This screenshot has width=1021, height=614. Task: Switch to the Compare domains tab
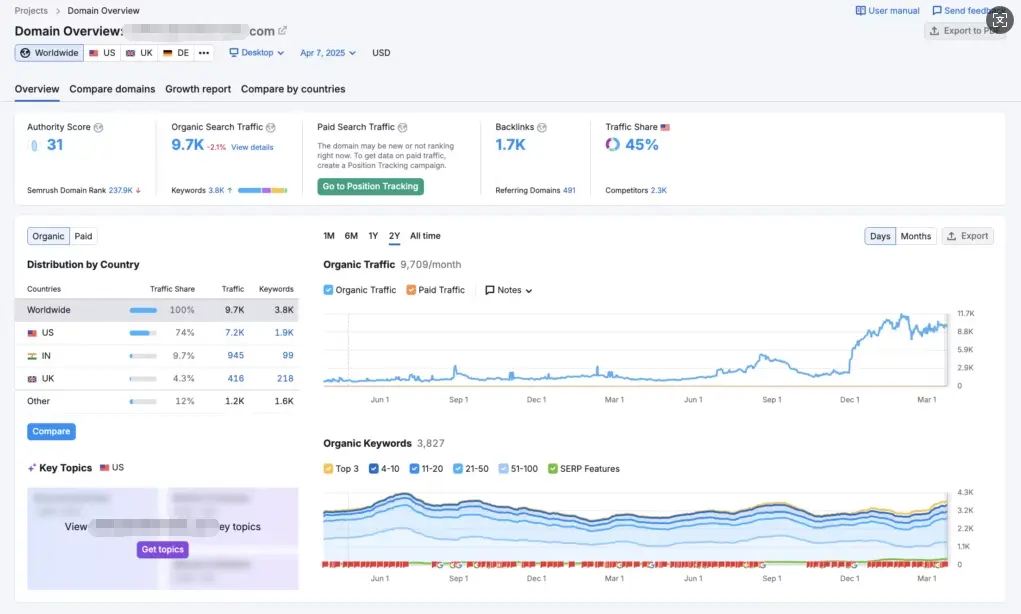(112, 89)
